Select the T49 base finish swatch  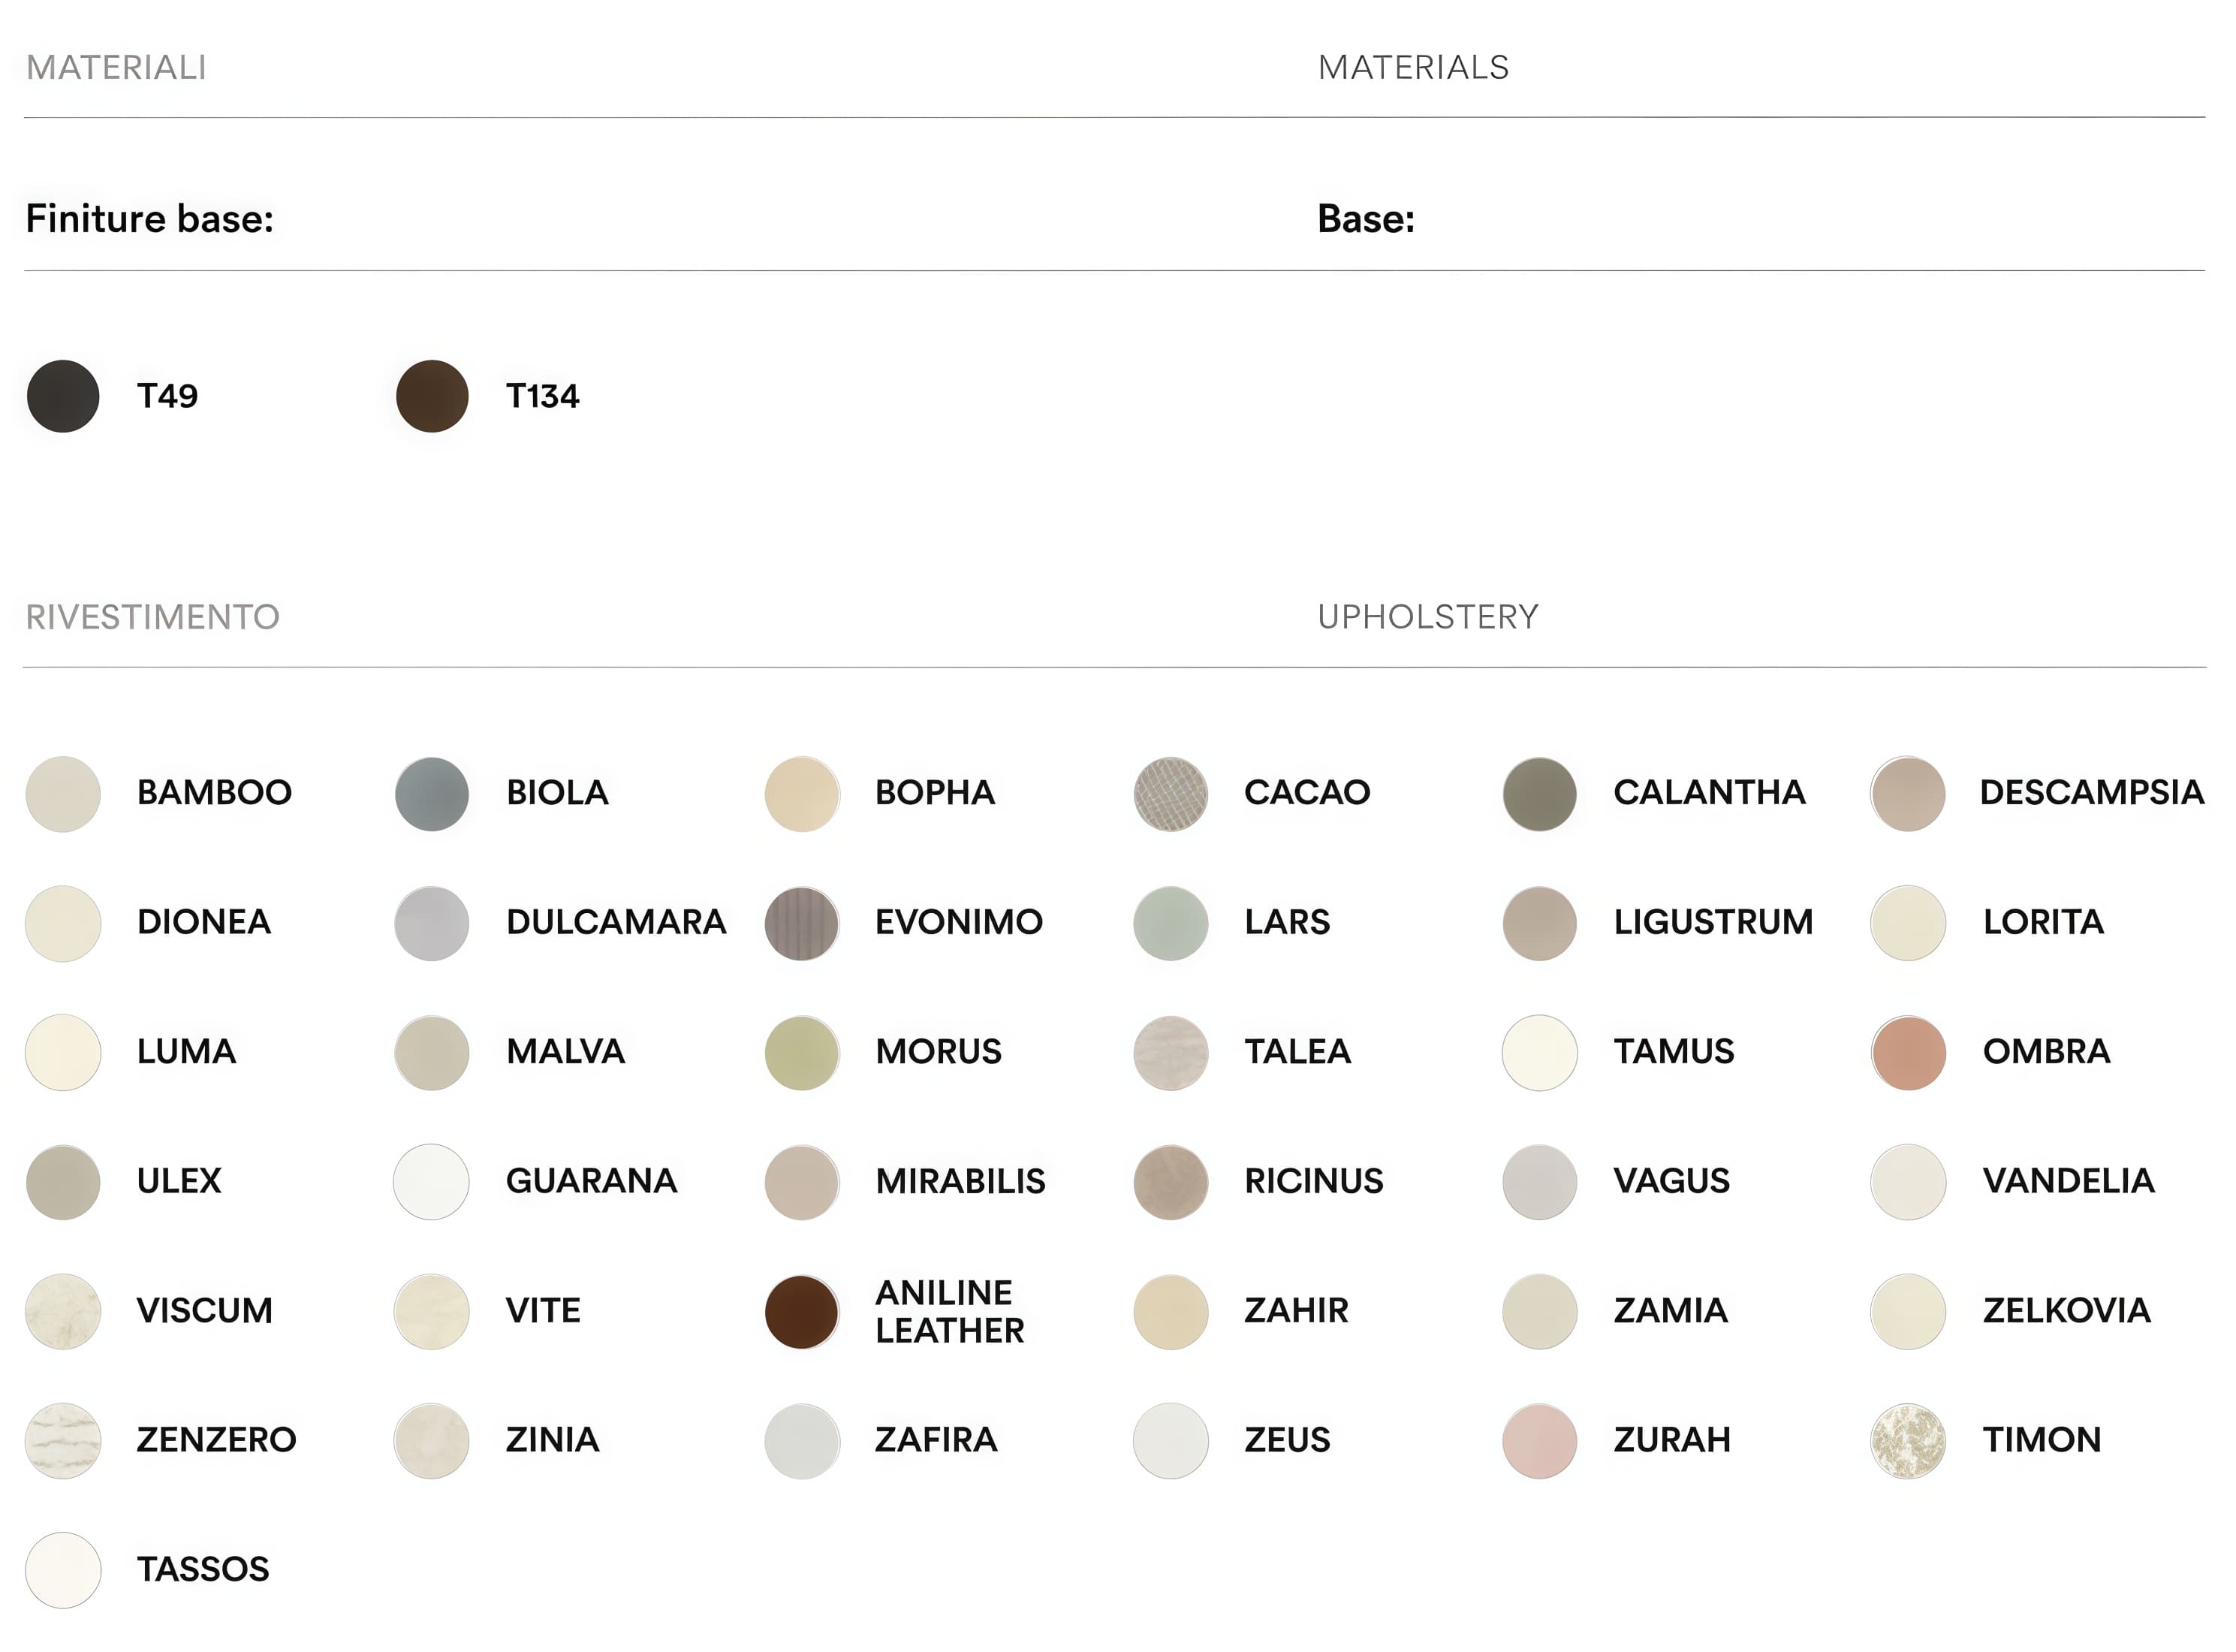[63, 396]
